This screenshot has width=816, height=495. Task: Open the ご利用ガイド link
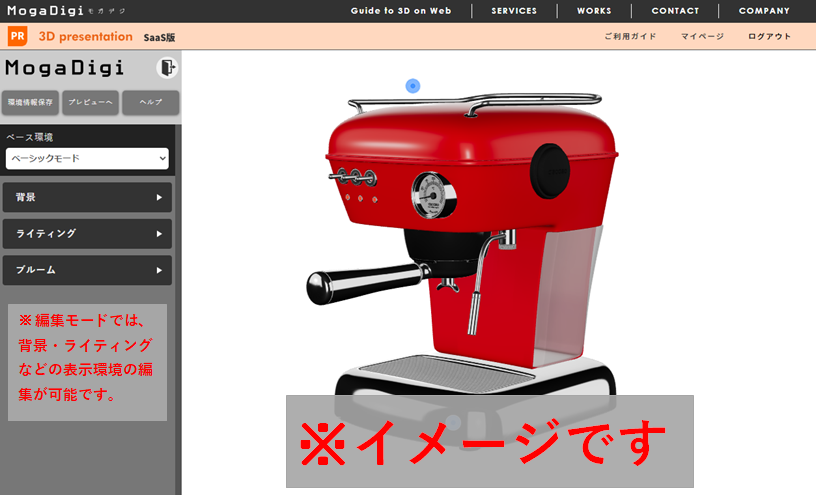coord(630,37)
